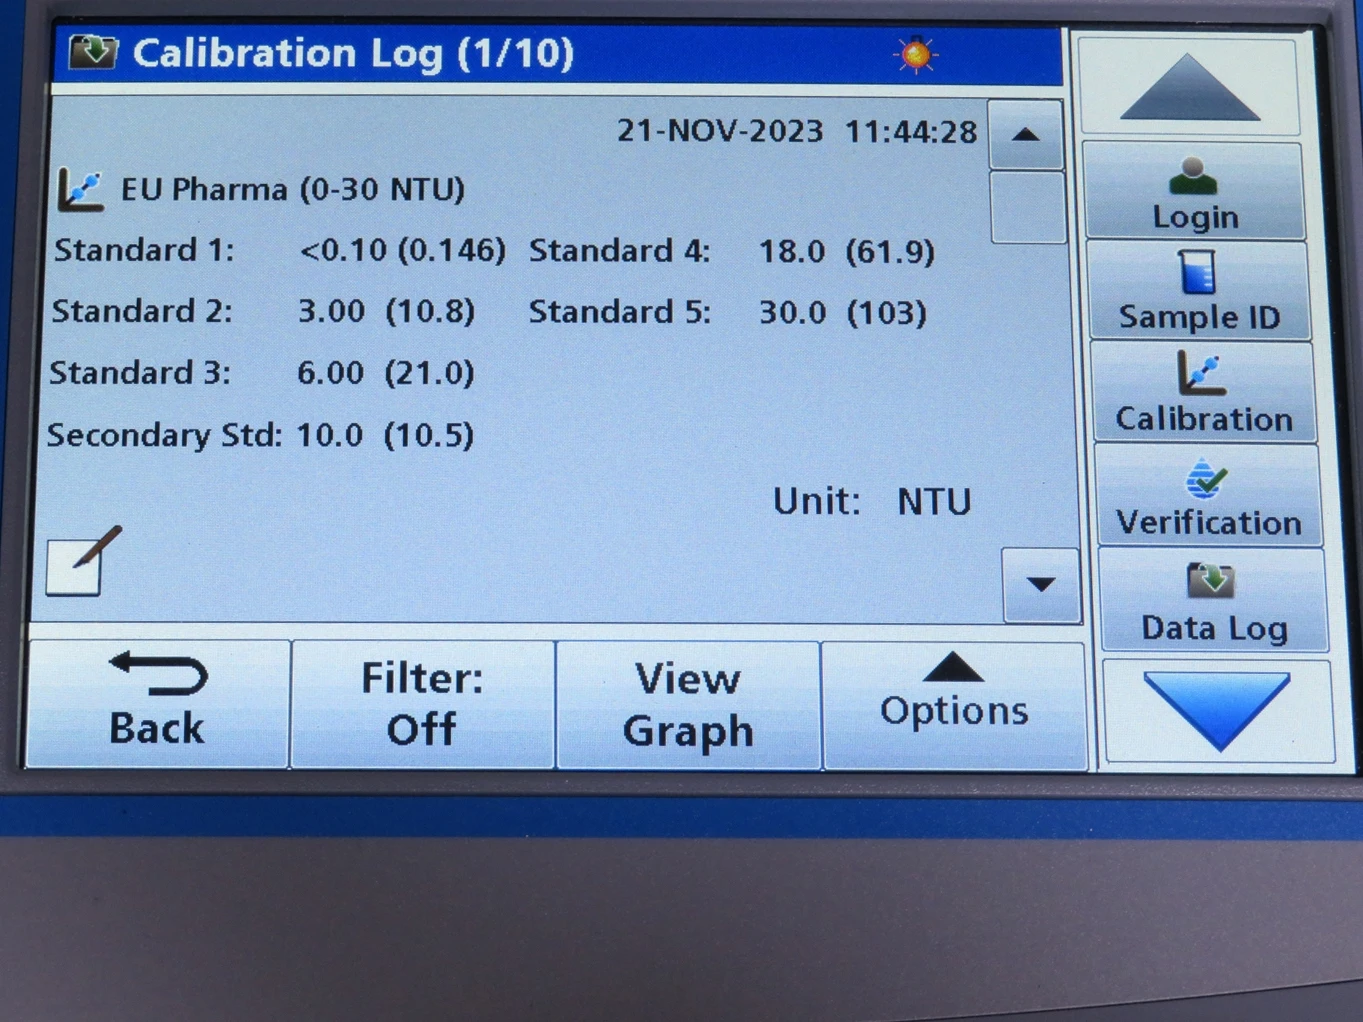This screenshot has width=1363, height=1022.
Task: Open Verification droplet checkmark icon
Action: [x=1206, y=479]
